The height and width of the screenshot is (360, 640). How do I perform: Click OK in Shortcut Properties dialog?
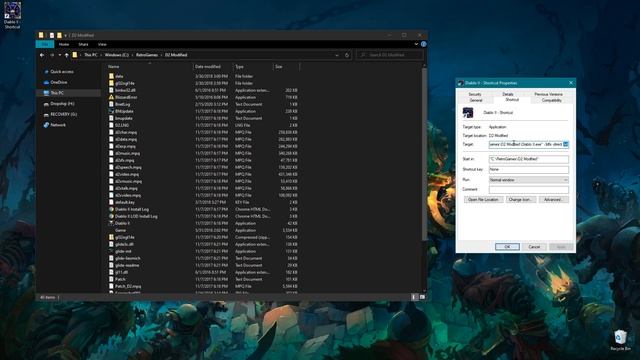pos(507,247)
